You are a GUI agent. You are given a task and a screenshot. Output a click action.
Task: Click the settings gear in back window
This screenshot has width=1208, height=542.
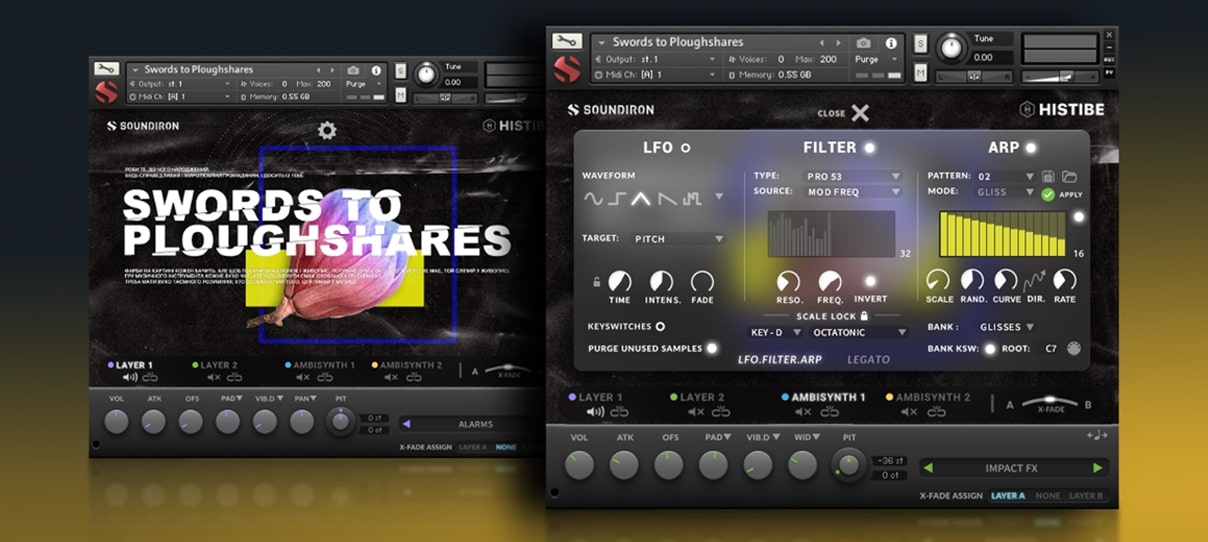[326, 130]
